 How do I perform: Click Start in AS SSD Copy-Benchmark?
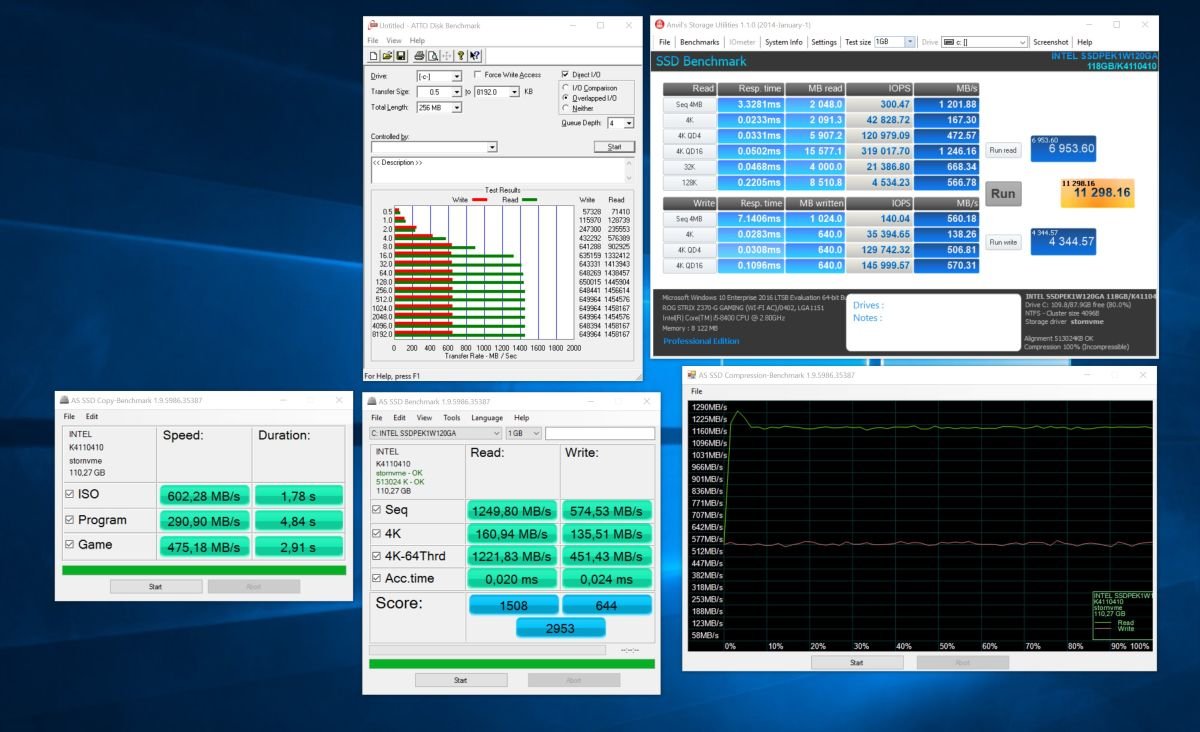tap(155, 587)
